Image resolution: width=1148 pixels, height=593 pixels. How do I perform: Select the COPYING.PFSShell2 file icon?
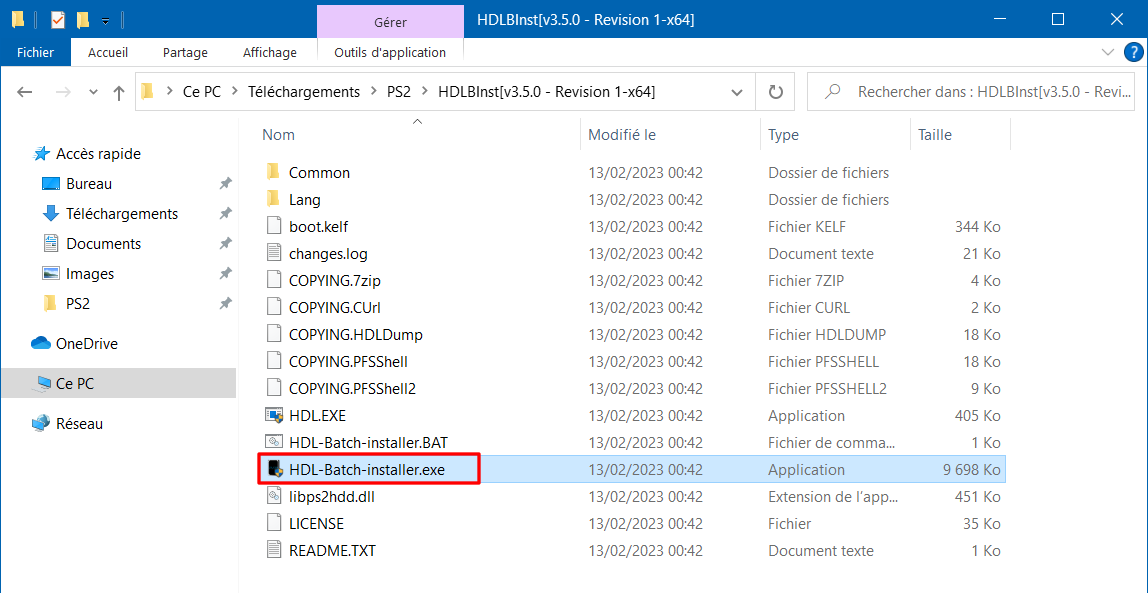(x=274, y=389)
